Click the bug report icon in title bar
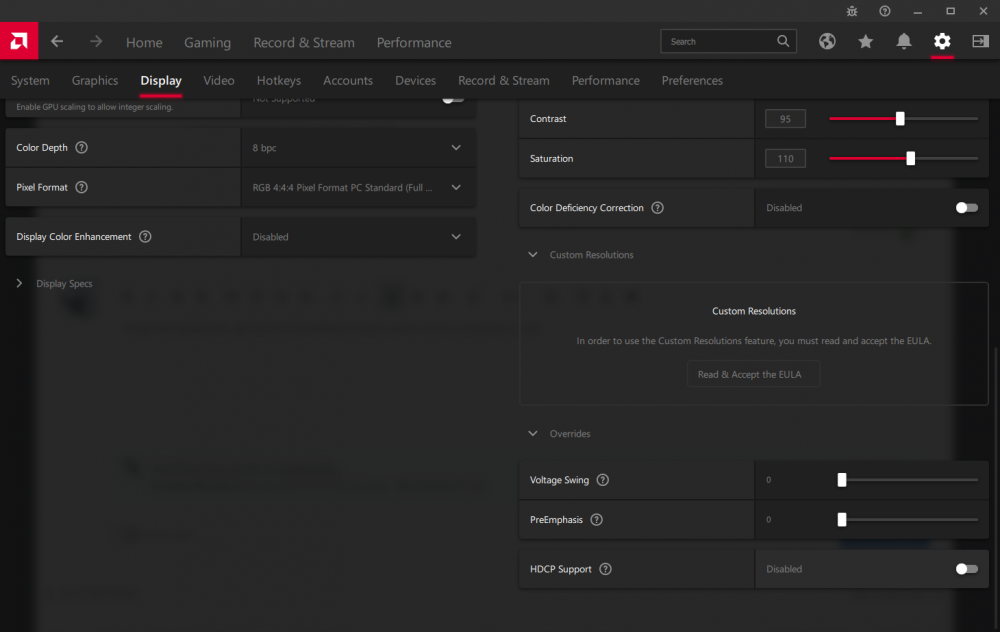Viewport: 1000px width, 632px height. pyautogui.click(x=852, y=11)
